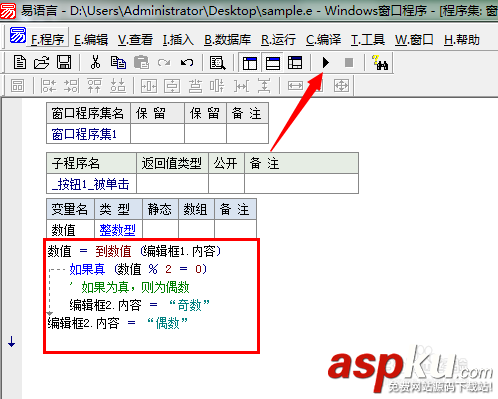Click the New file toolbar icon
498x399 pixels.
click(20, 62)
